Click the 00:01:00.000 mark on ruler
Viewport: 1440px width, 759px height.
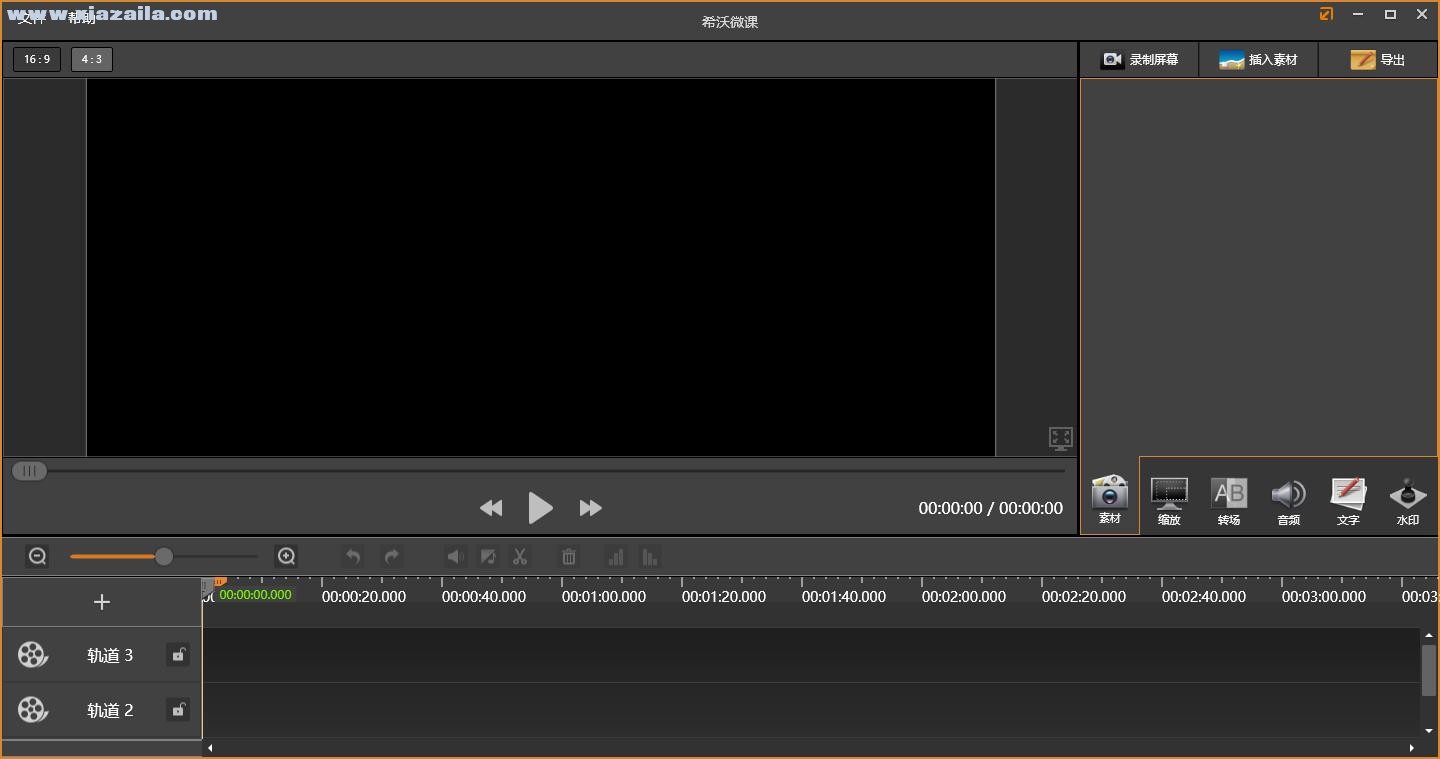[604, 597]
